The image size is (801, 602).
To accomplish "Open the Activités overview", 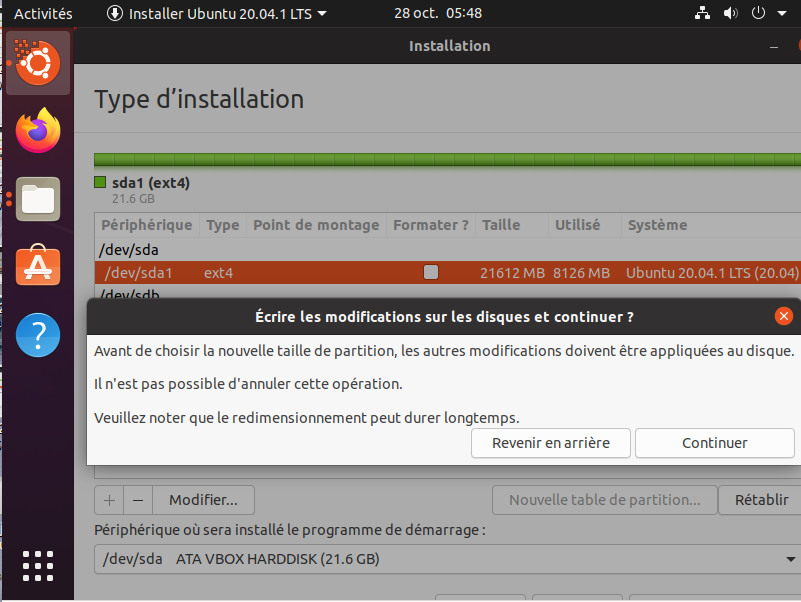I will pos(43,13).
